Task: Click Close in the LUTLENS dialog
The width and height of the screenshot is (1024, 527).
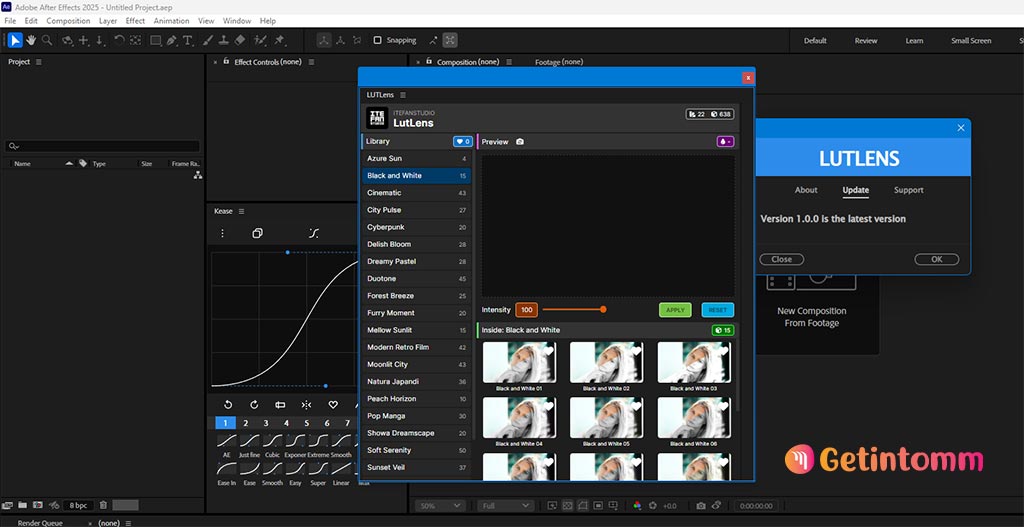Action: 781,259
